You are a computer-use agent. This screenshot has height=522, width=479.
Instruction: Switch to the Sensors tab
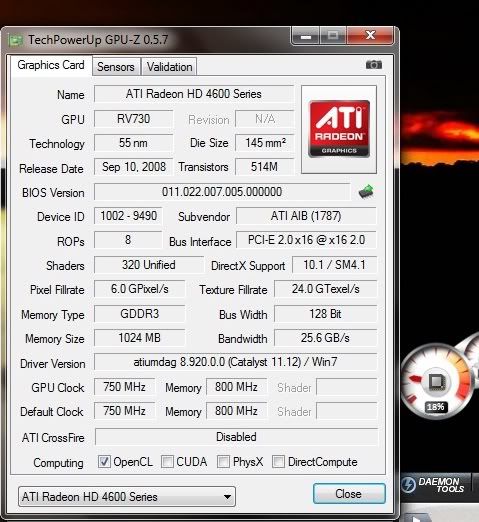pyautogui.click(x=116, y=67)
